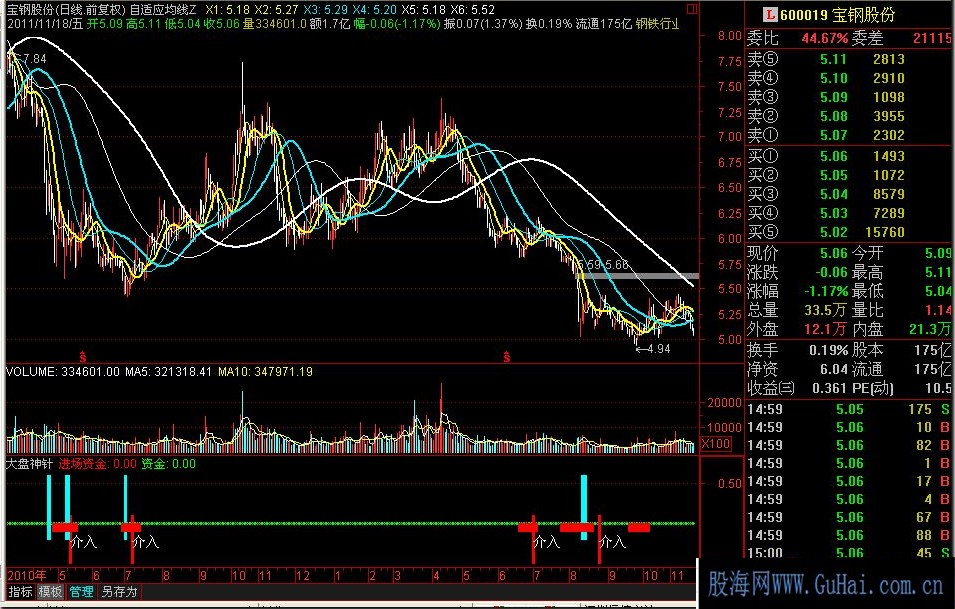
Task: Click the 净资 6.04 field
Action: click(797, 368)
